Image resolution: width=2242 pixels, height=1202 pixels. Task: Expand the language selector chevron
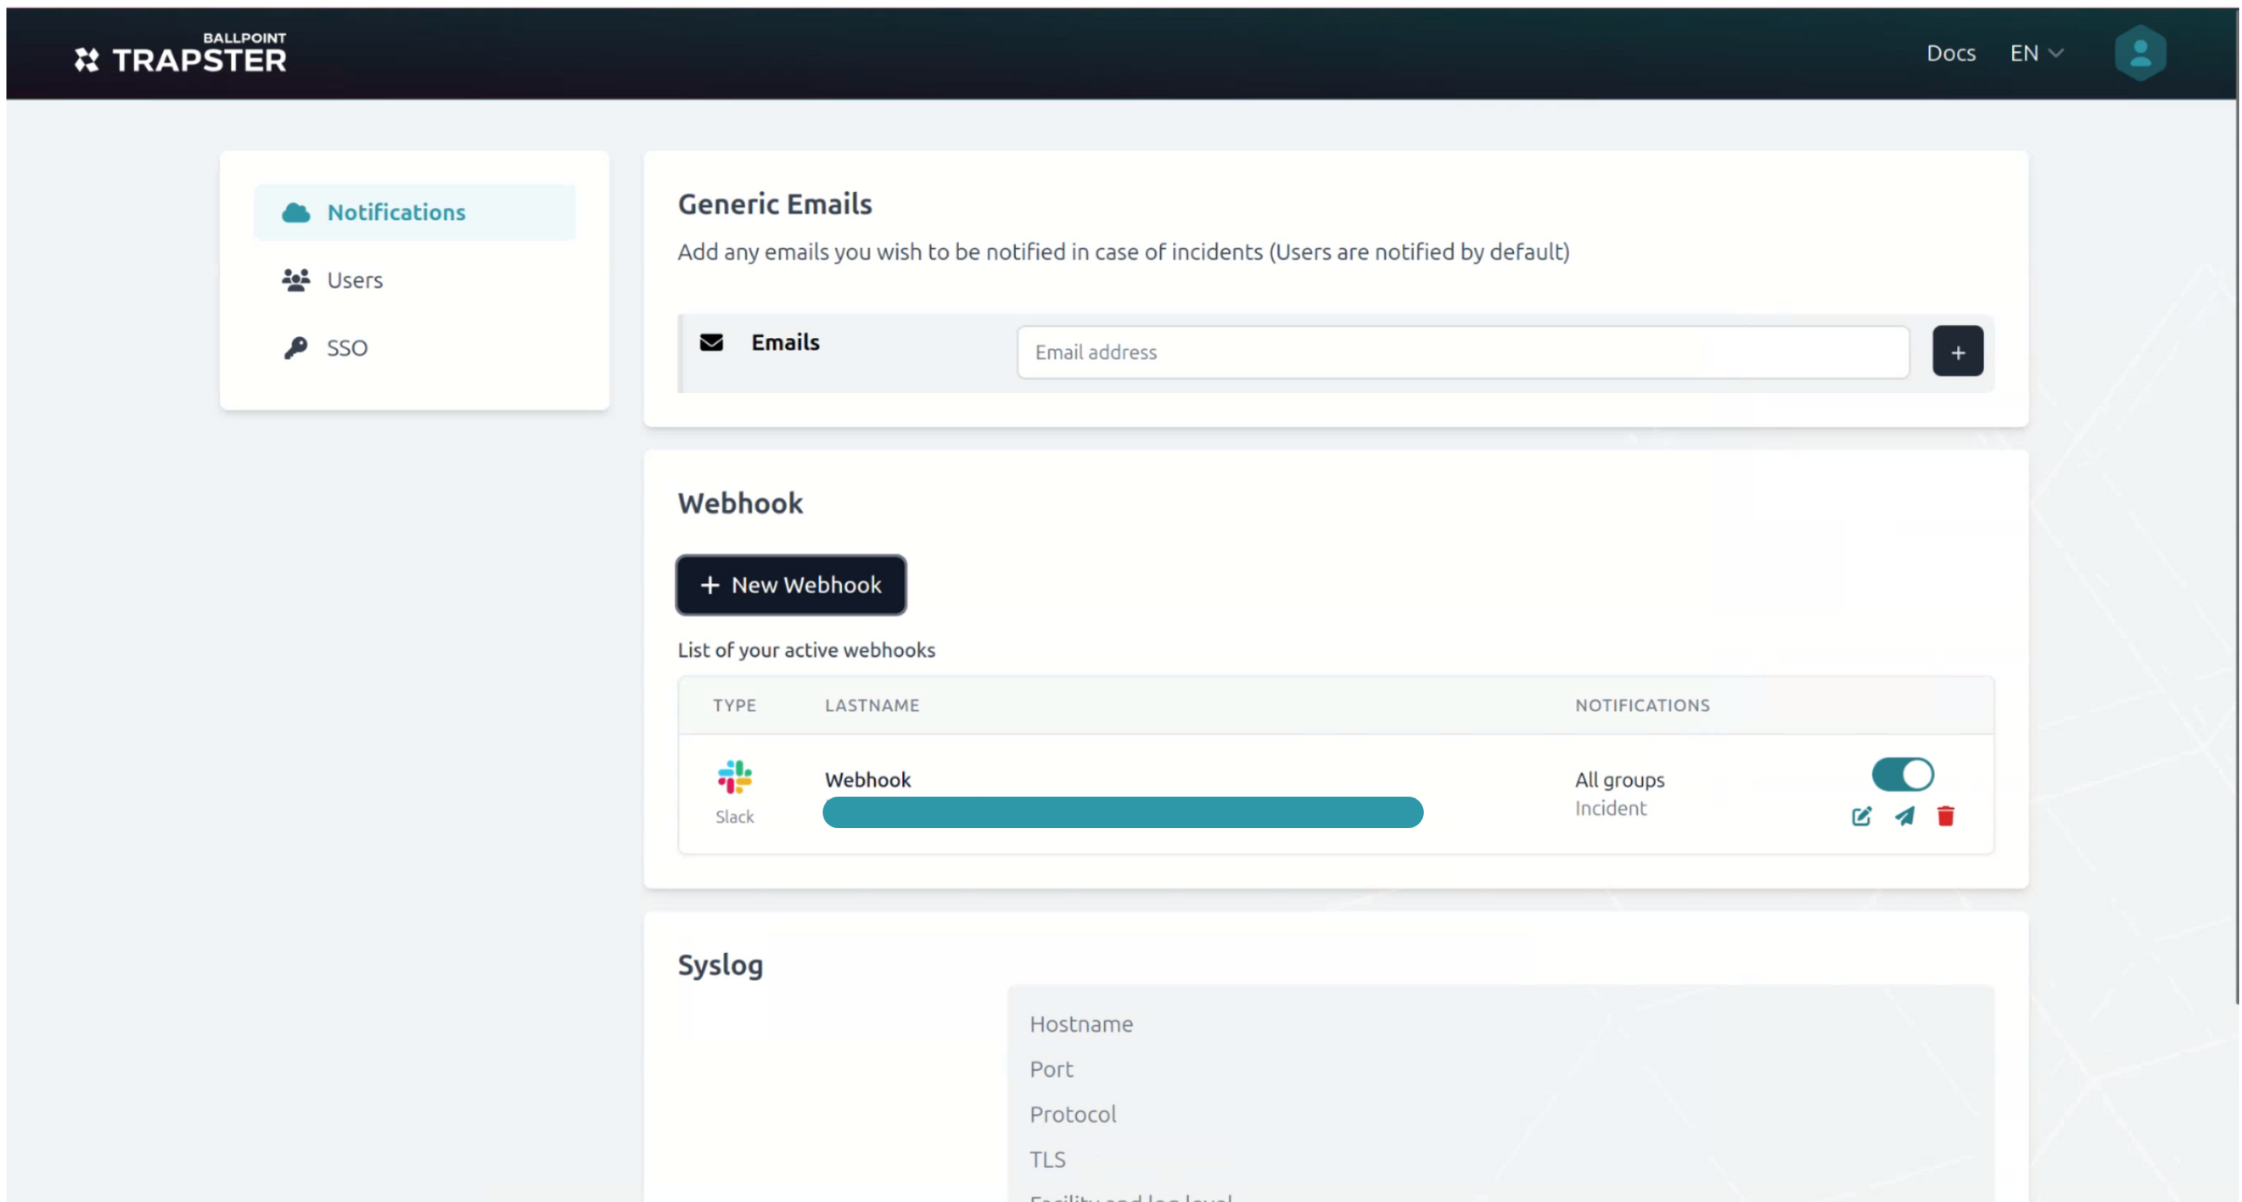(2058, 54)
